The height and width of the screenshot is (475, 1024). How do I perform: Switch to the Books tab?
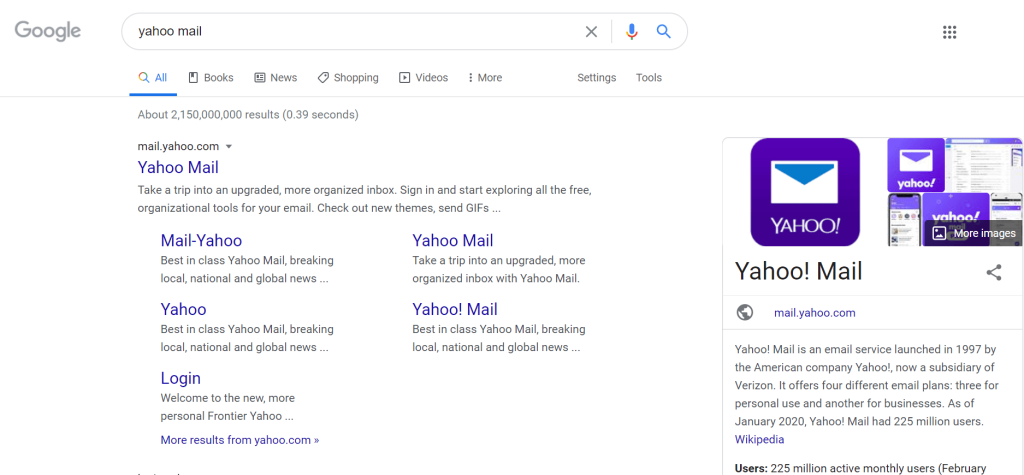pos(211,78)
